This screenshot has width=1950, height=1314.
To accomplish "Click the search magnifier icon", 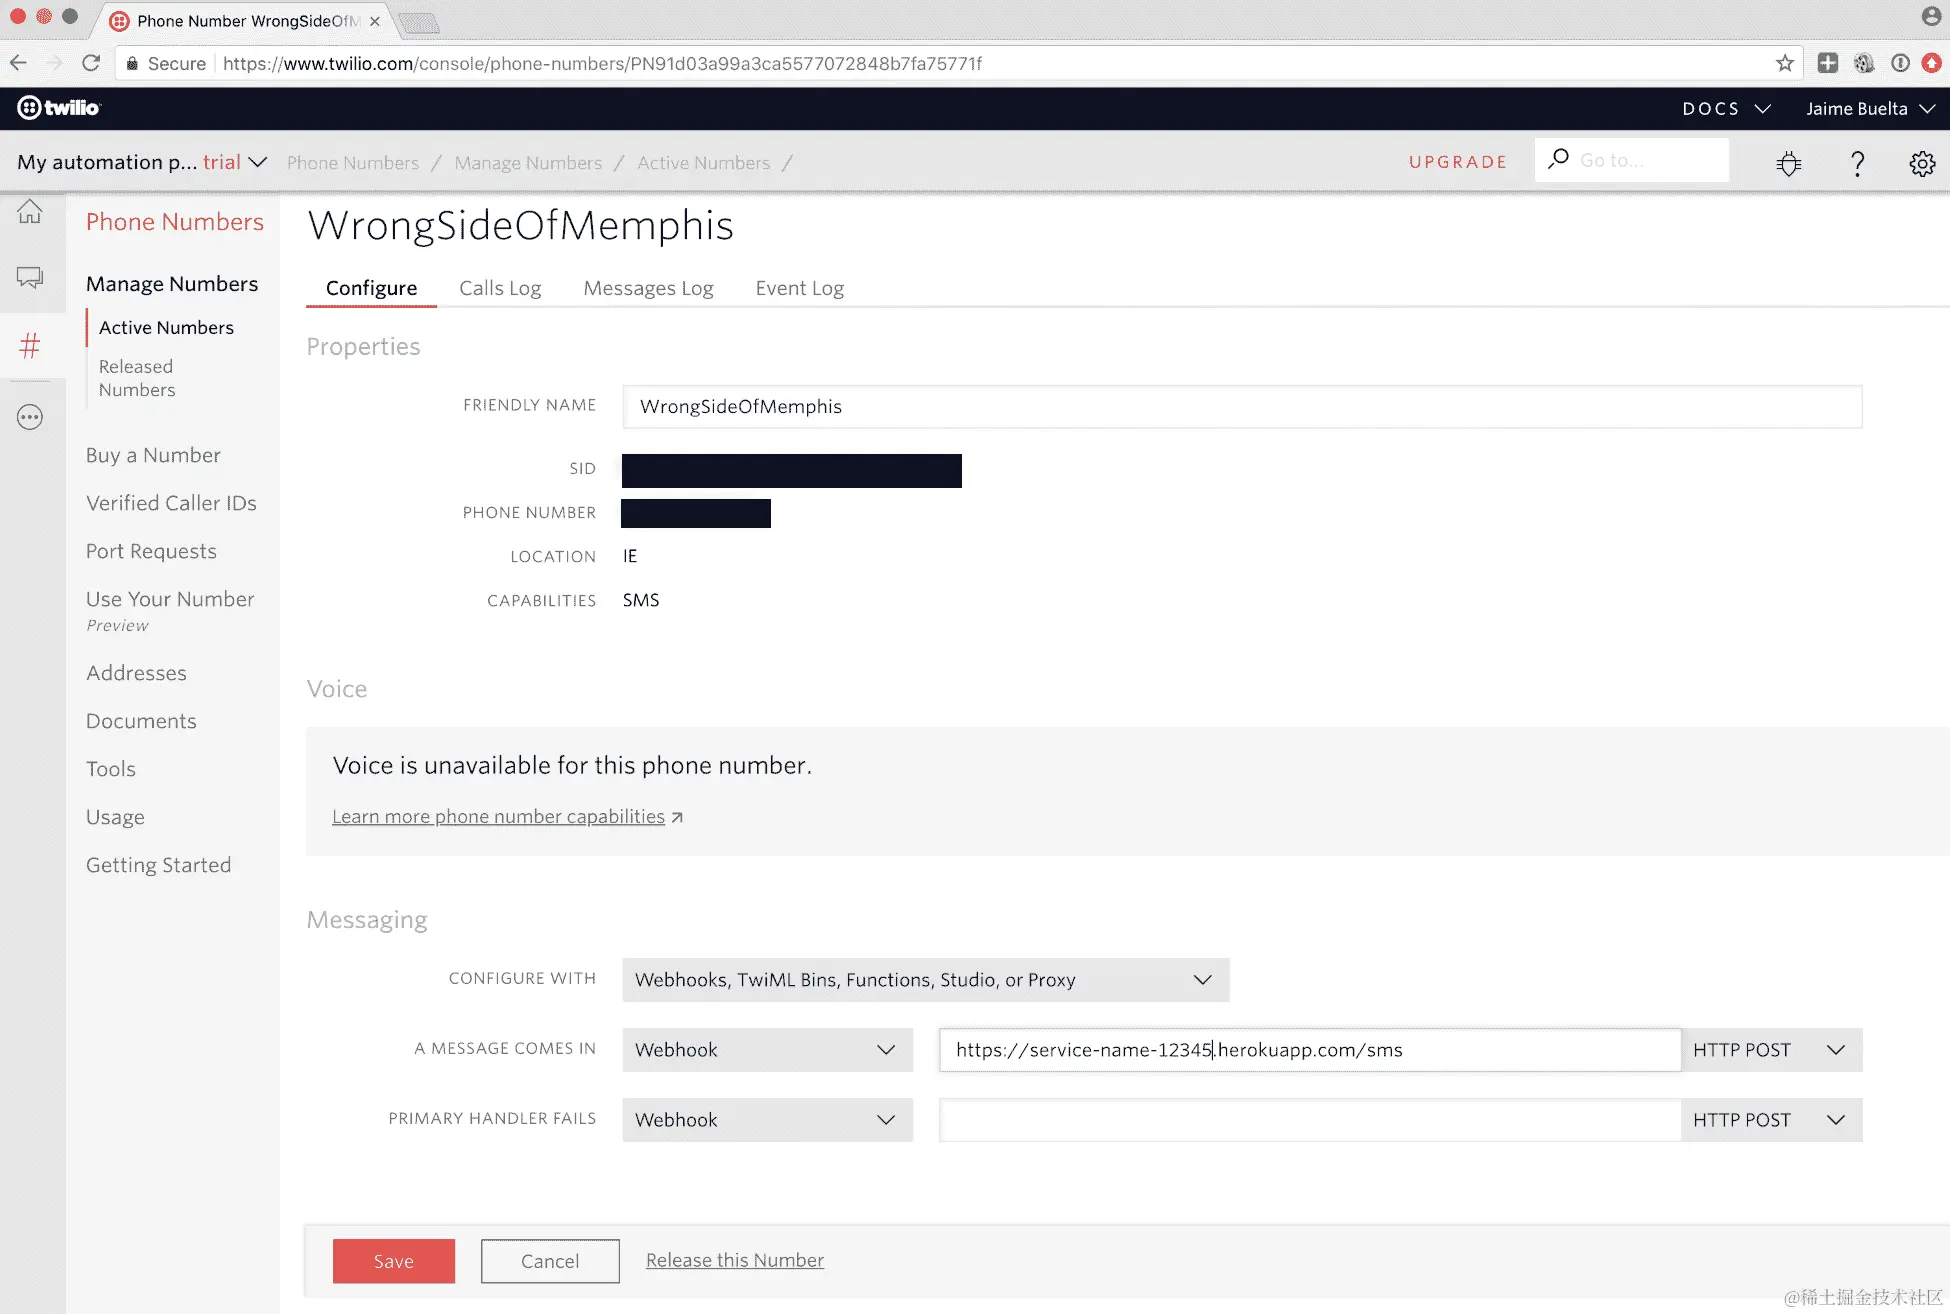I will click(1558, 159).
